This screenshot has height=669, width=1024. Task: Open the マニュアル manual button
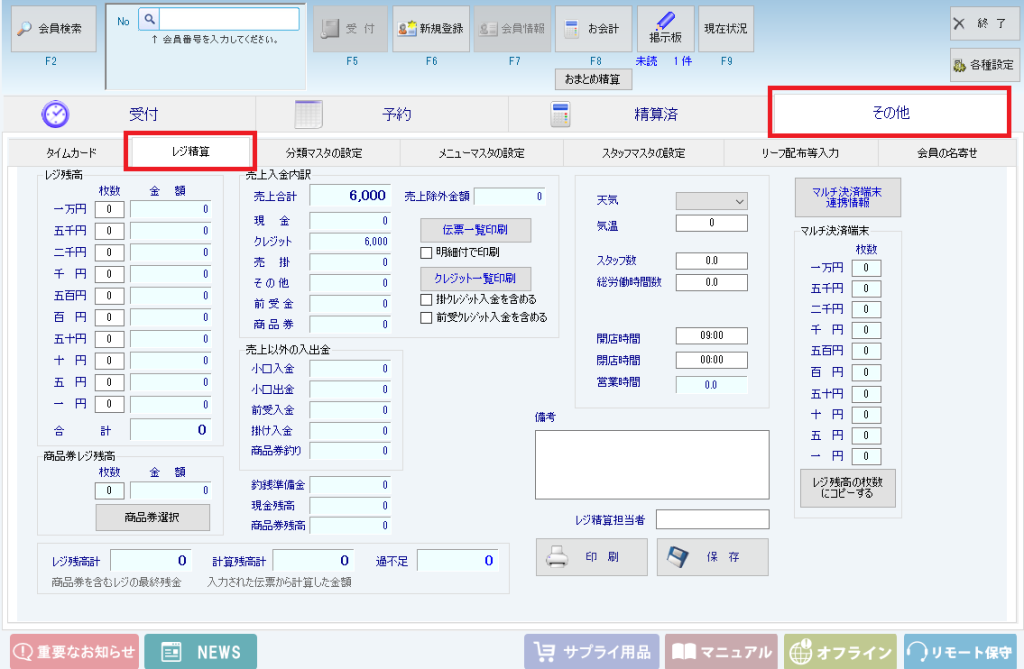point(721,652)
